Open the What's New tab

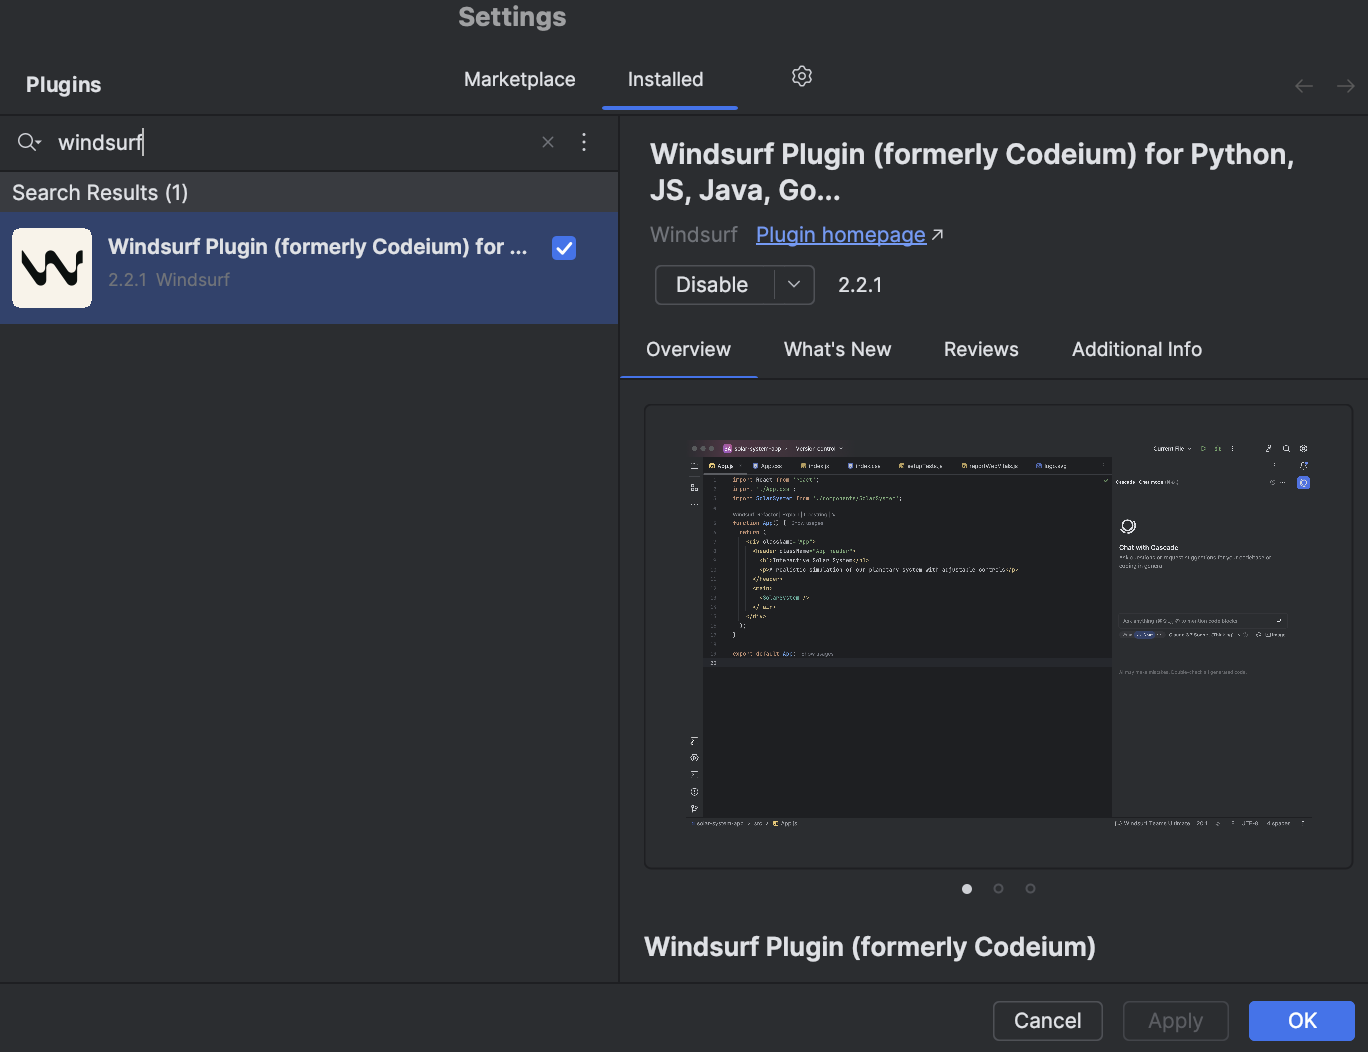tap(838, 350)
